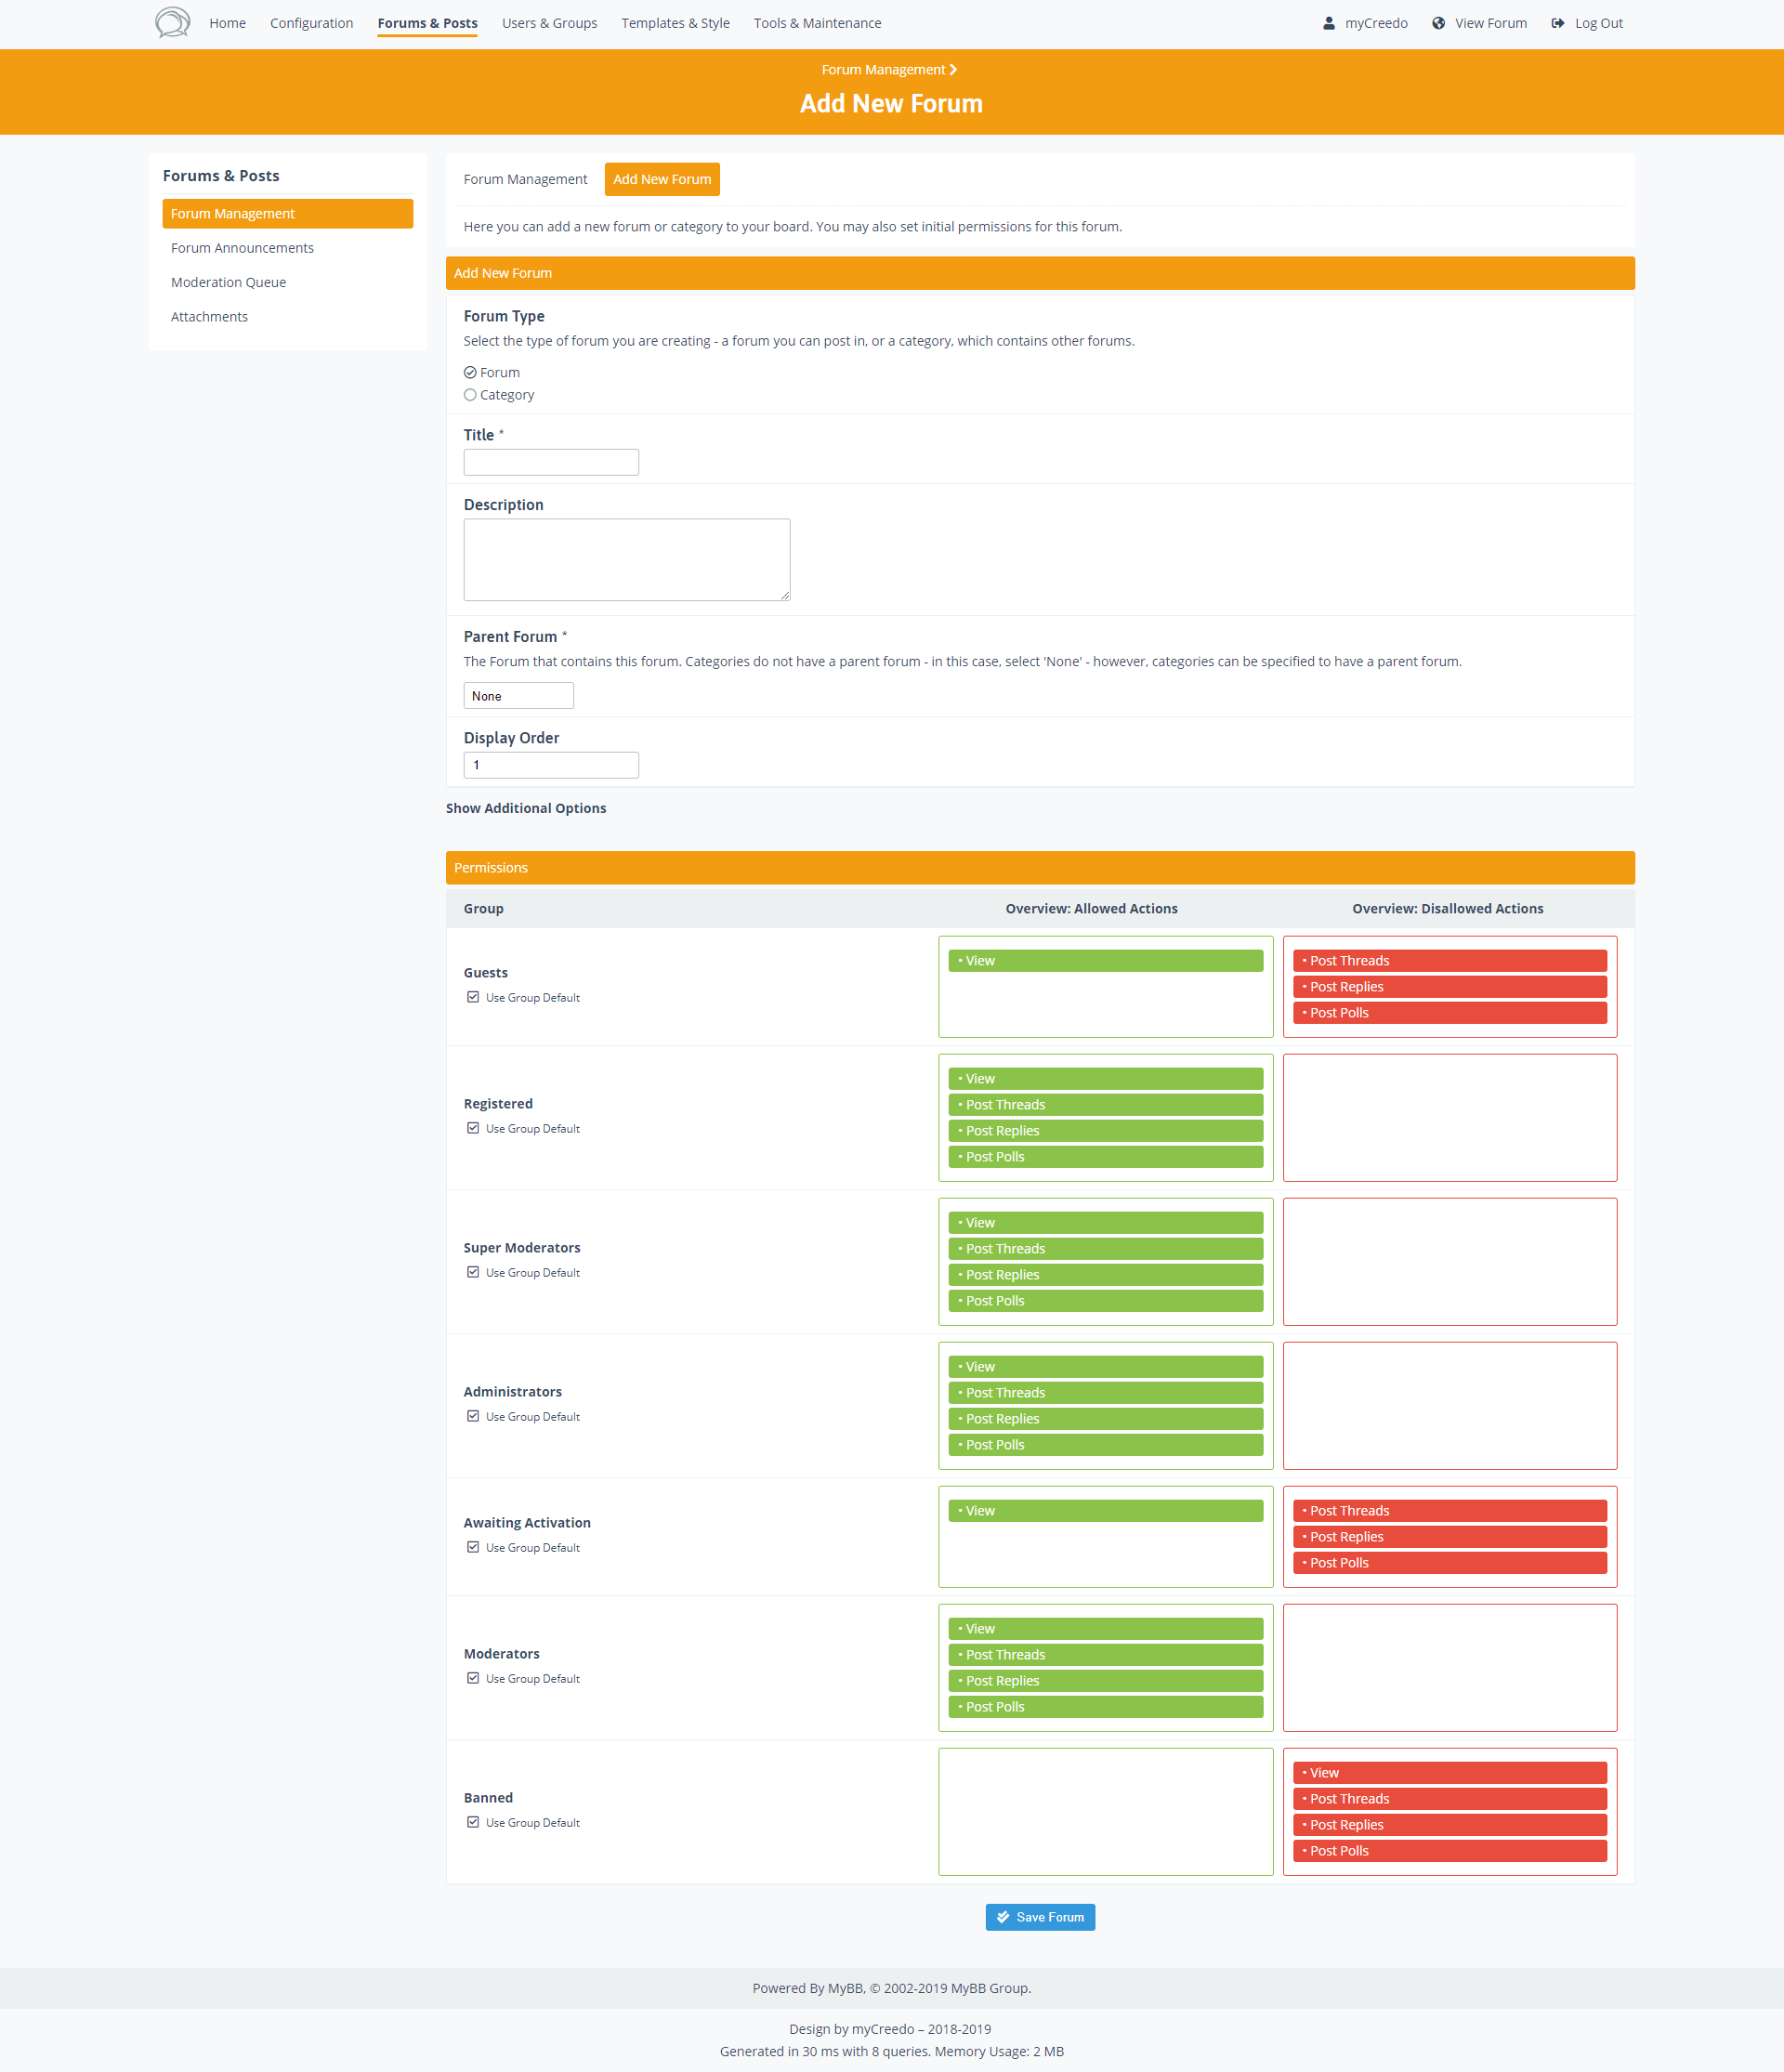The image size is (1784, 2072).
Task: Click the Log Out arrow icon
Action: point(1557,23)
